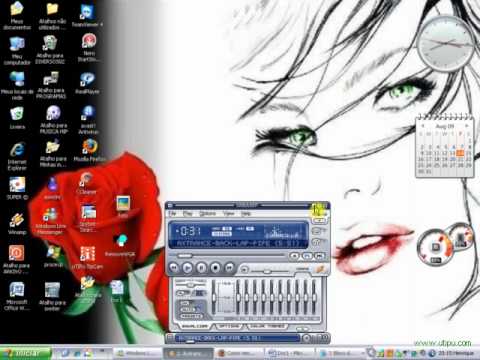This screenshot has height=360, width=480.
Task: Open Atalho para PROGRAMAS shortcut
Action: [x=51, y=85]
